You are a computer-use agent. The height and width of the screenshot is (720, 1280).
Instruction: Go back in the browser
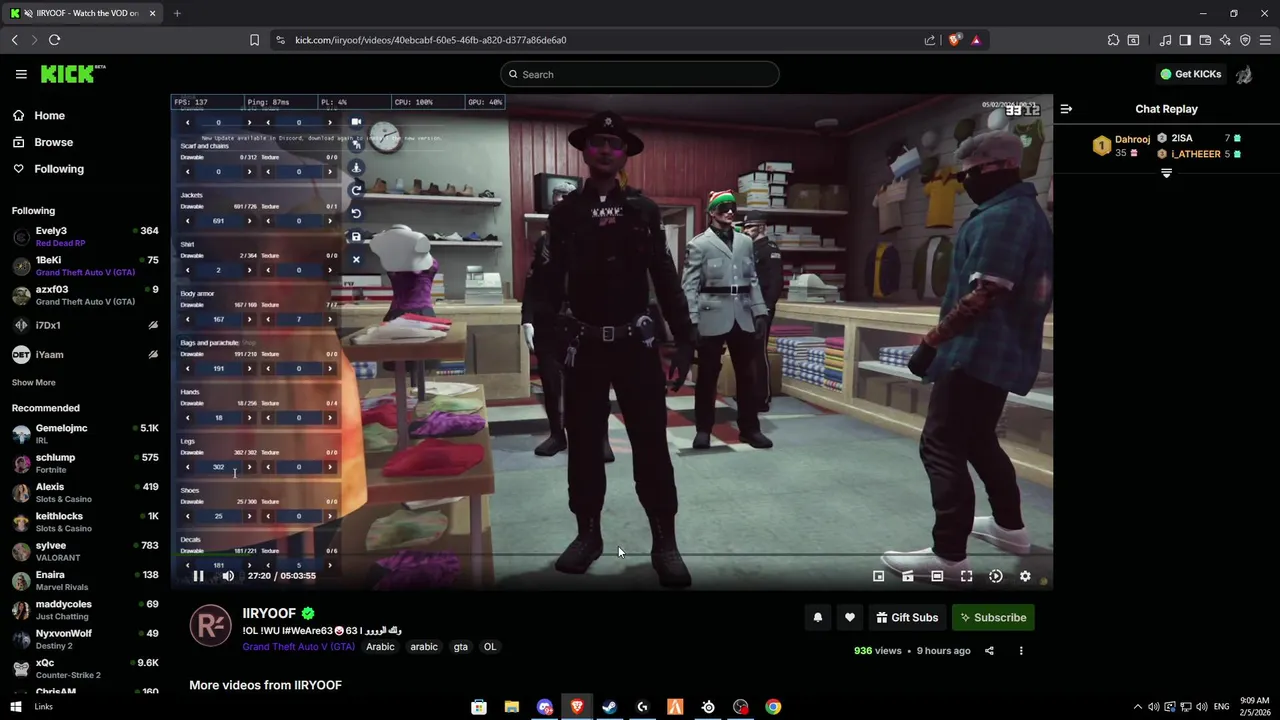[14, 40]
